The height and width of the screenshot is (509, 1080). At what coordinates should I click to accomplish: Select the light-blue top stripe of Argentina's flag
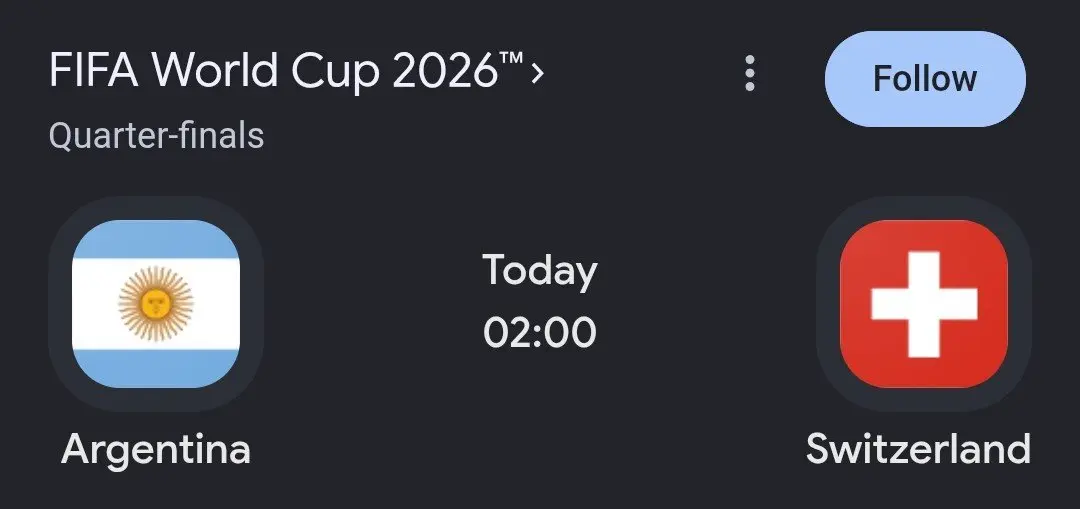tap(156, 240)
